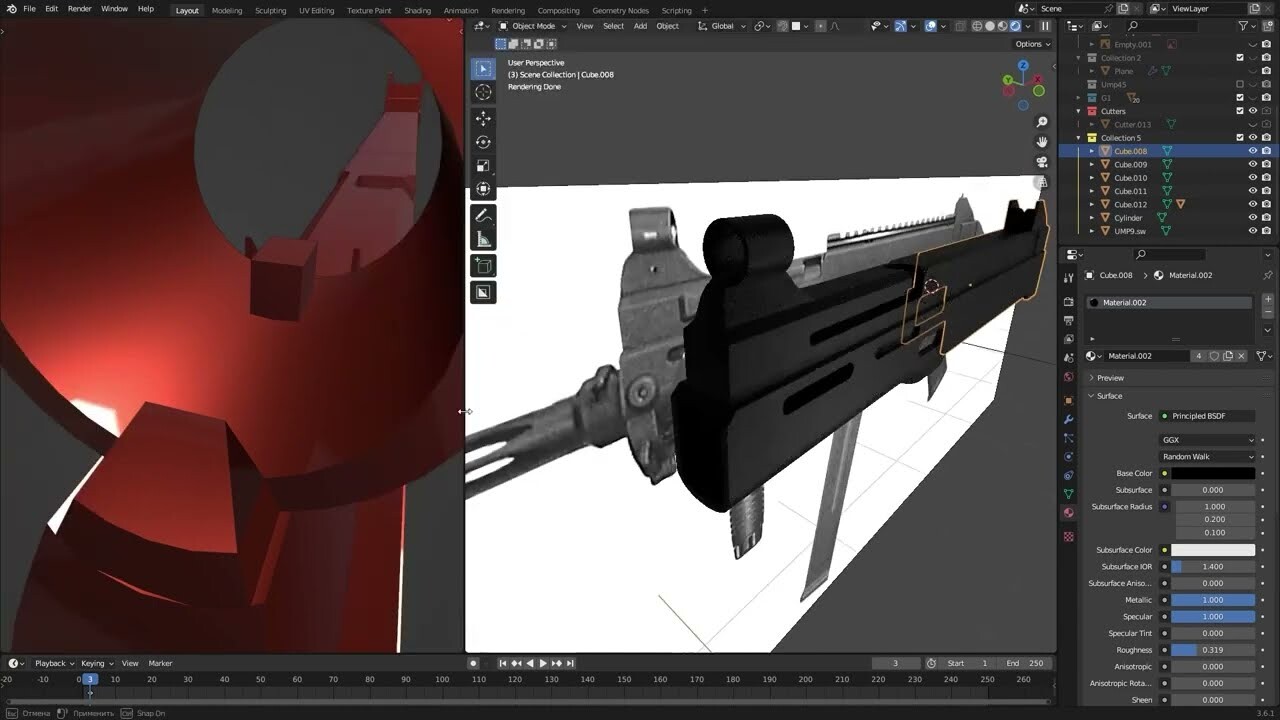This screenshot has width=1280, height=720.
Task: Select the Rotate tool
Action: tap(483, 142)
